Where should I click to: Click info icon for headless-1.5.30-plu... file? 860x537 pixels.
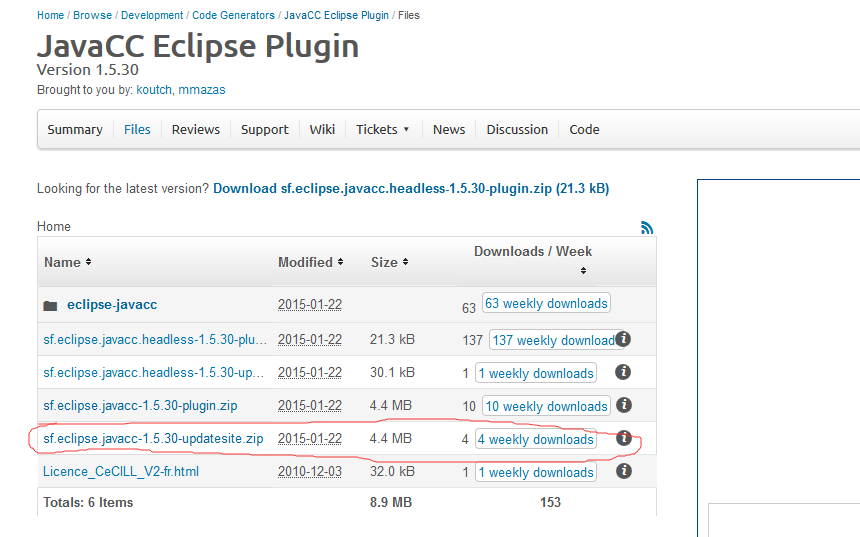click(623, 339)
